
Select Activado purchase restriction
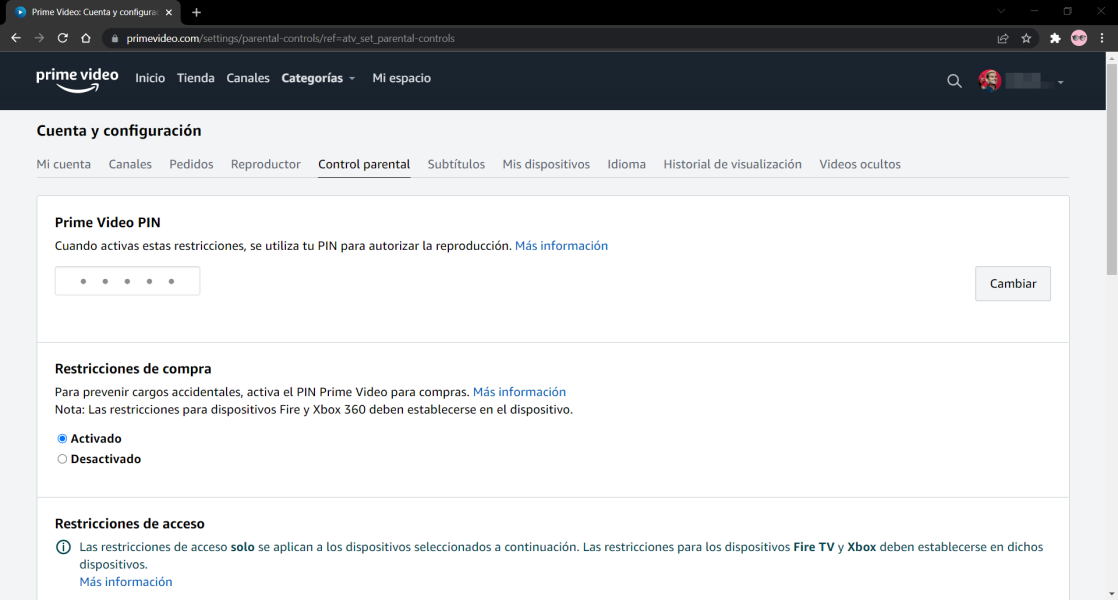tap(62, 438)
